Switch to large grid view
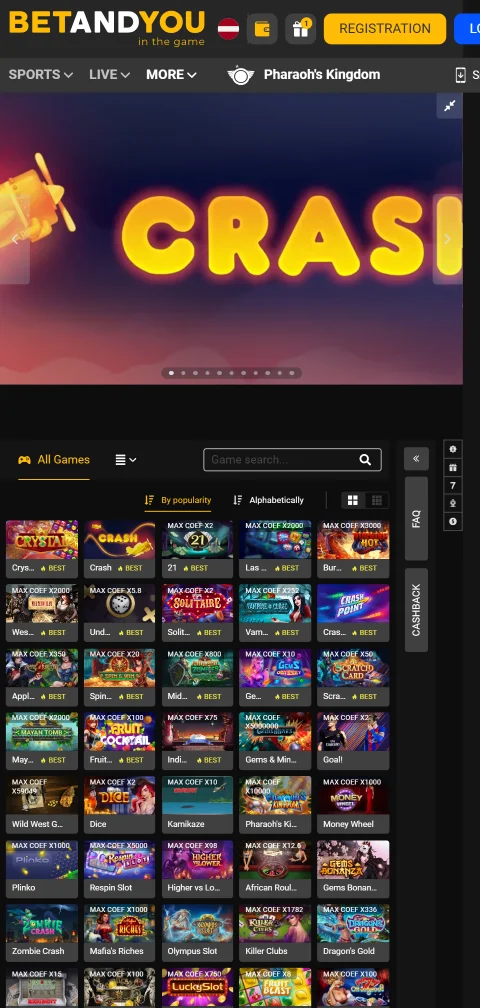Image resolution: width=480 pixels, height=1008 pixels. (x=353, y=500)
